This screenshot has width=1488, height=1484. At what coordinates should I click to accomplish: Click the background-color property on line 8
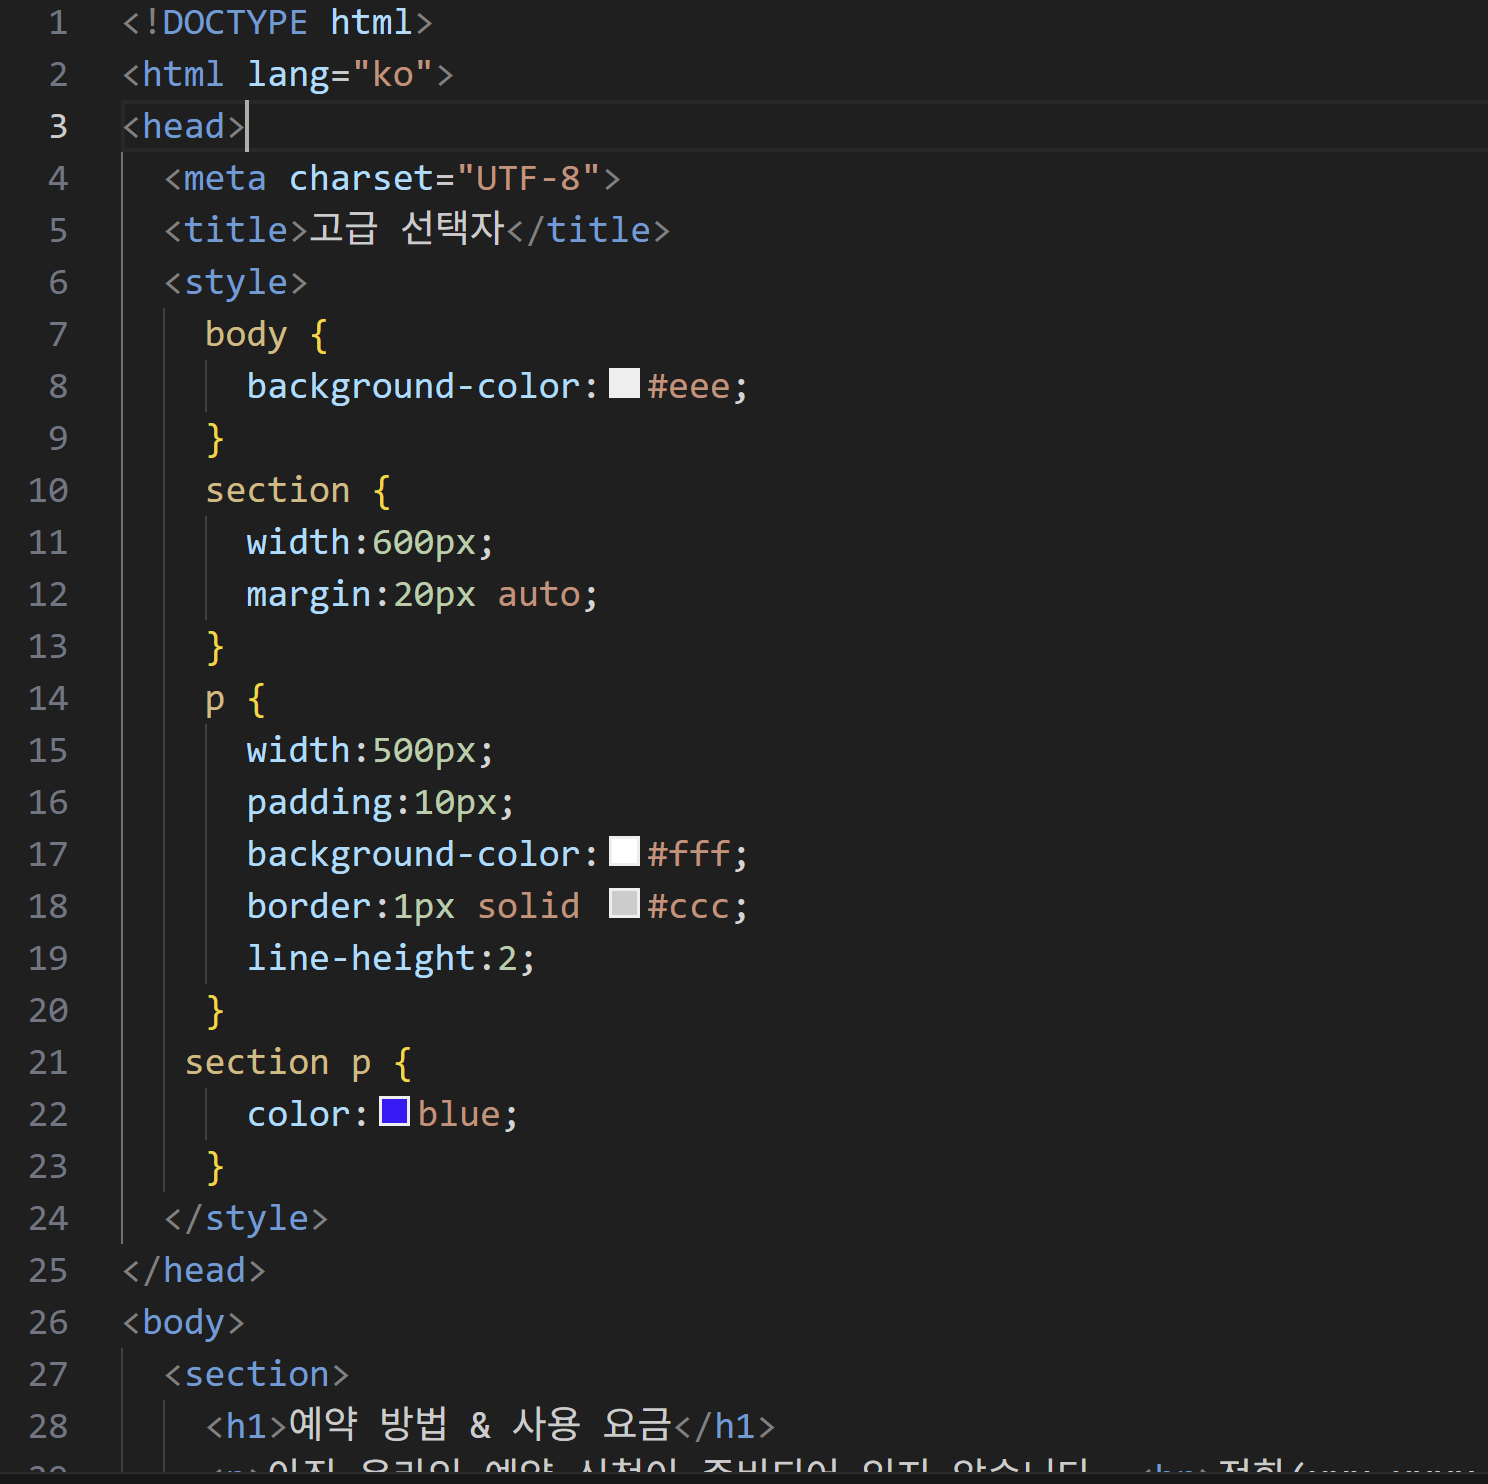413,387
